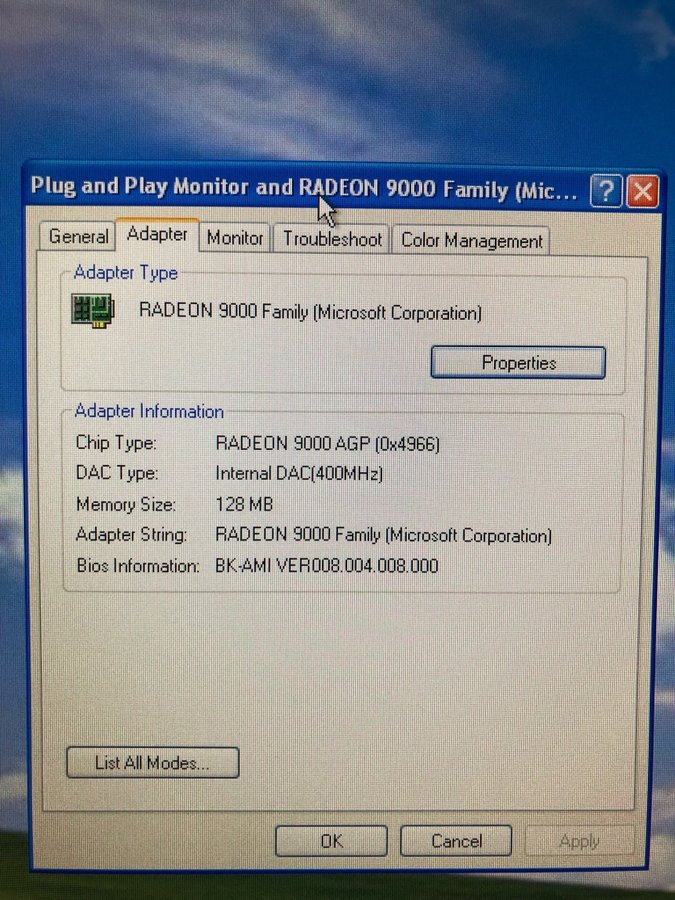Screen dimensions: 675x900
Task: Click the Adapter Information group label
Action: click(149, 411)
